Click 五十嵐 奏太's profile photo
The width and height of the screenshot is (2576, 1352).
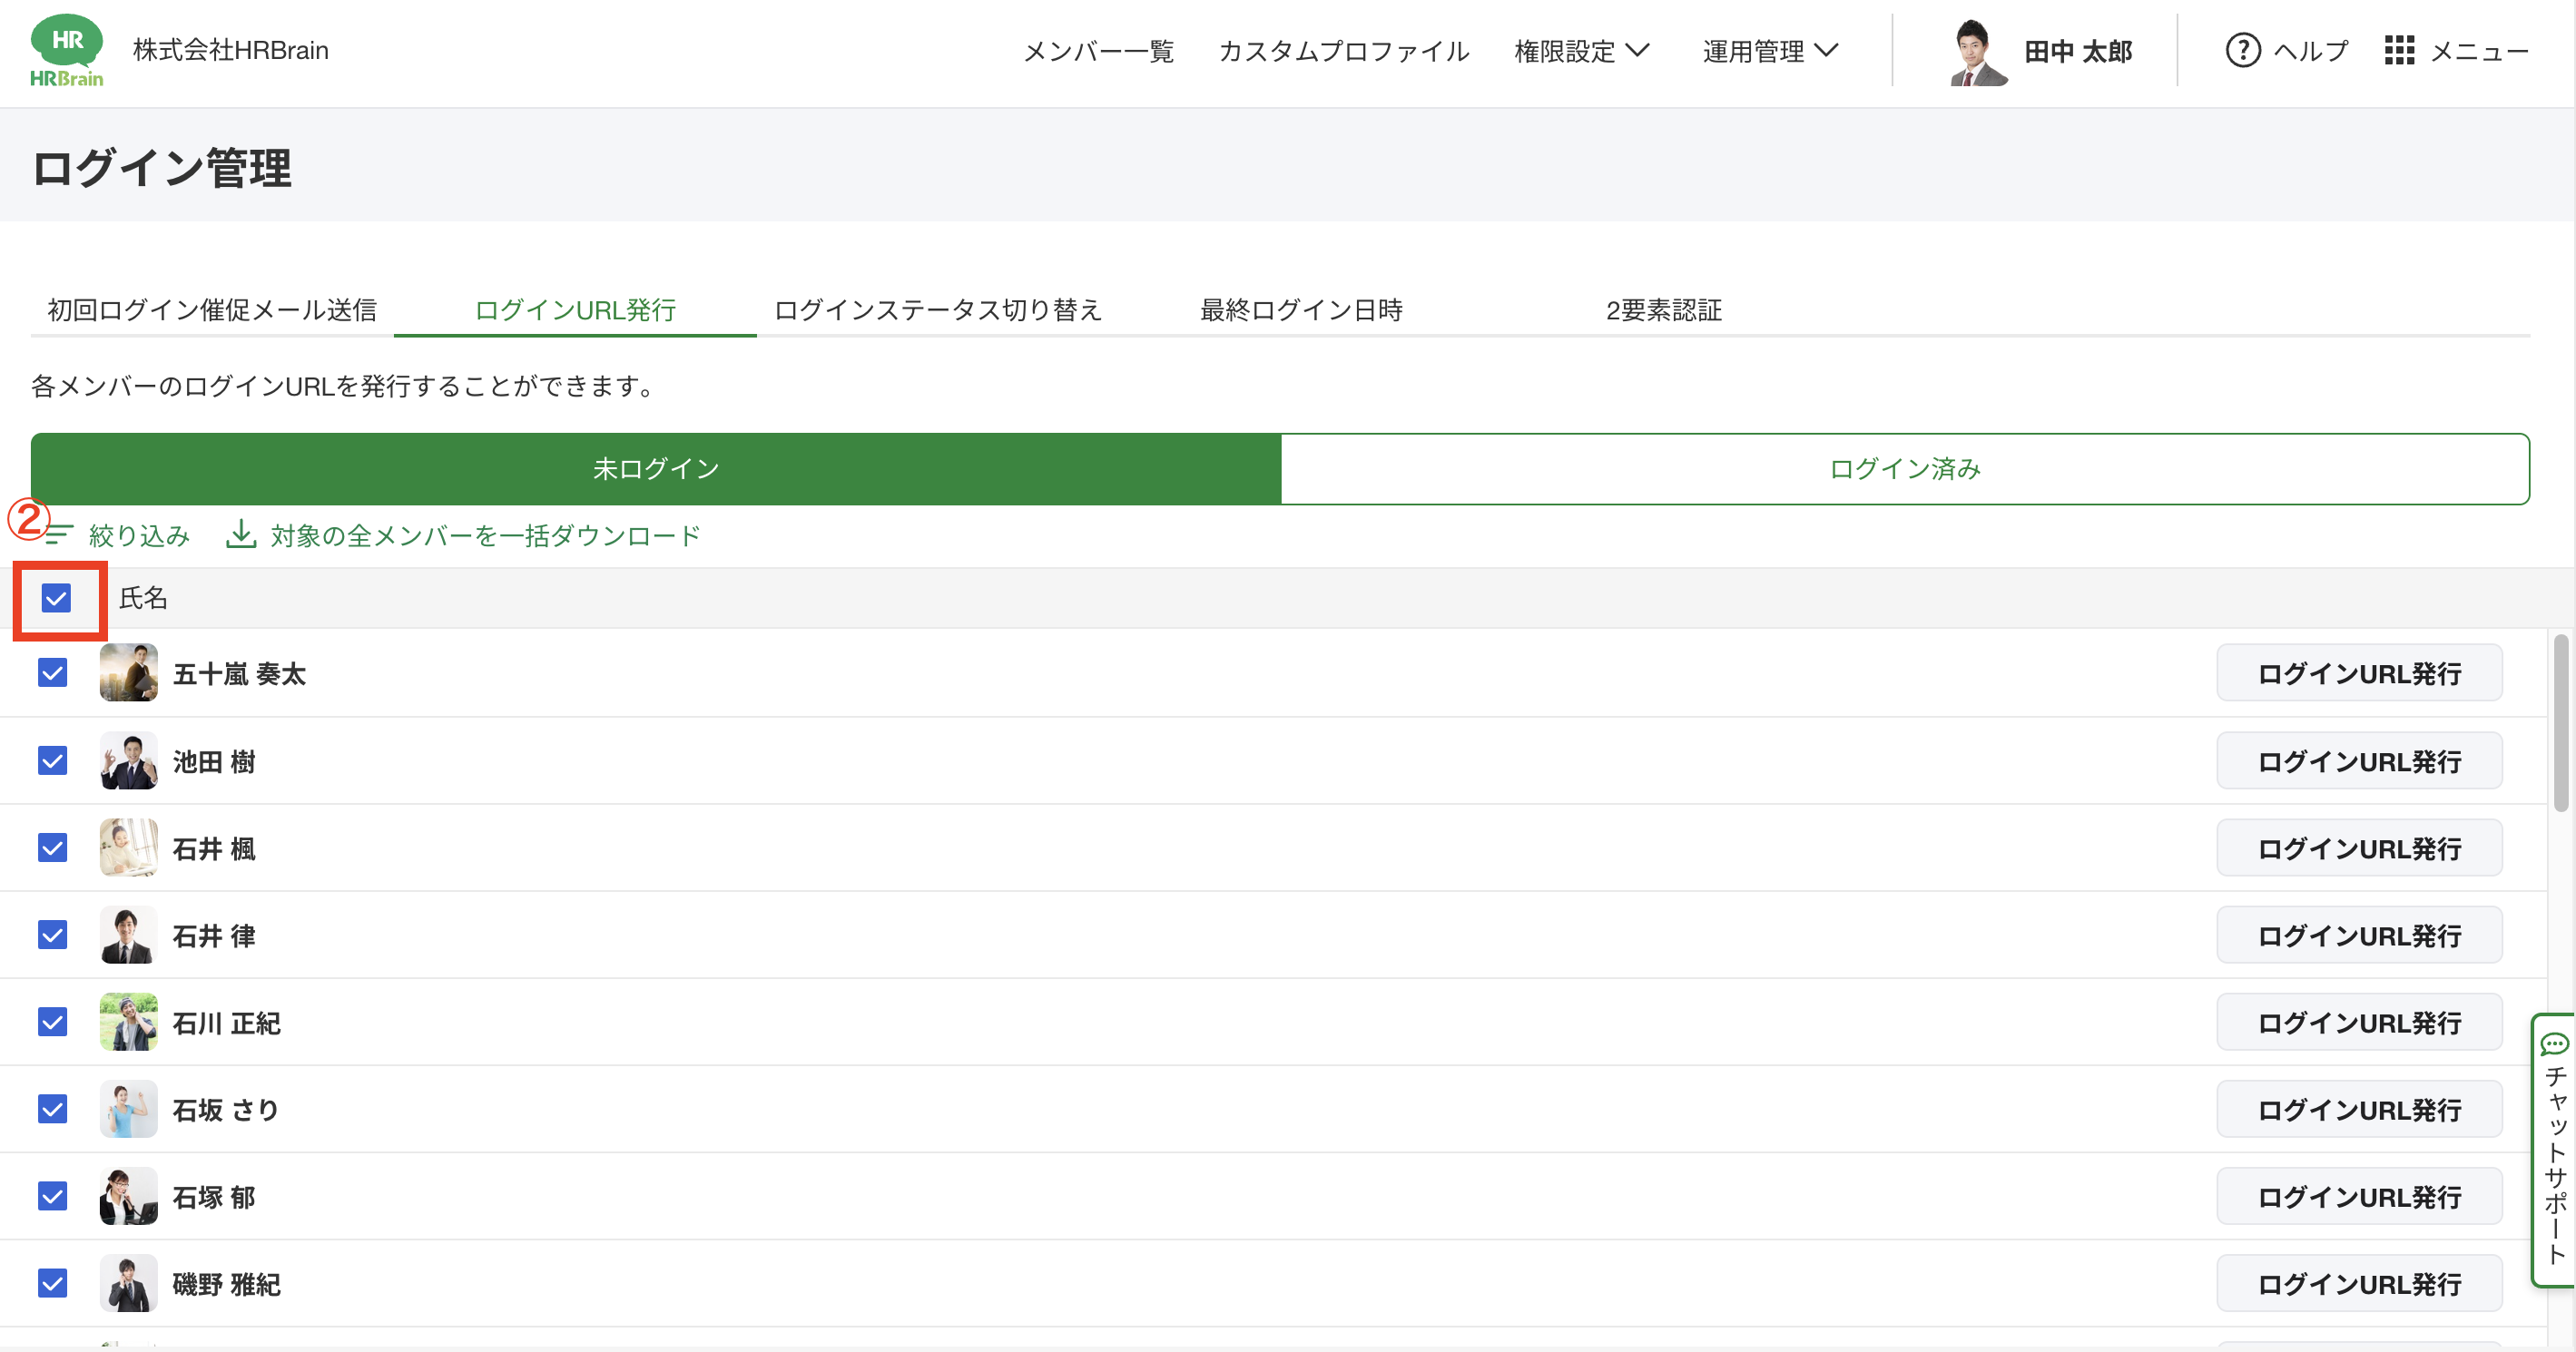click(128, 673)
